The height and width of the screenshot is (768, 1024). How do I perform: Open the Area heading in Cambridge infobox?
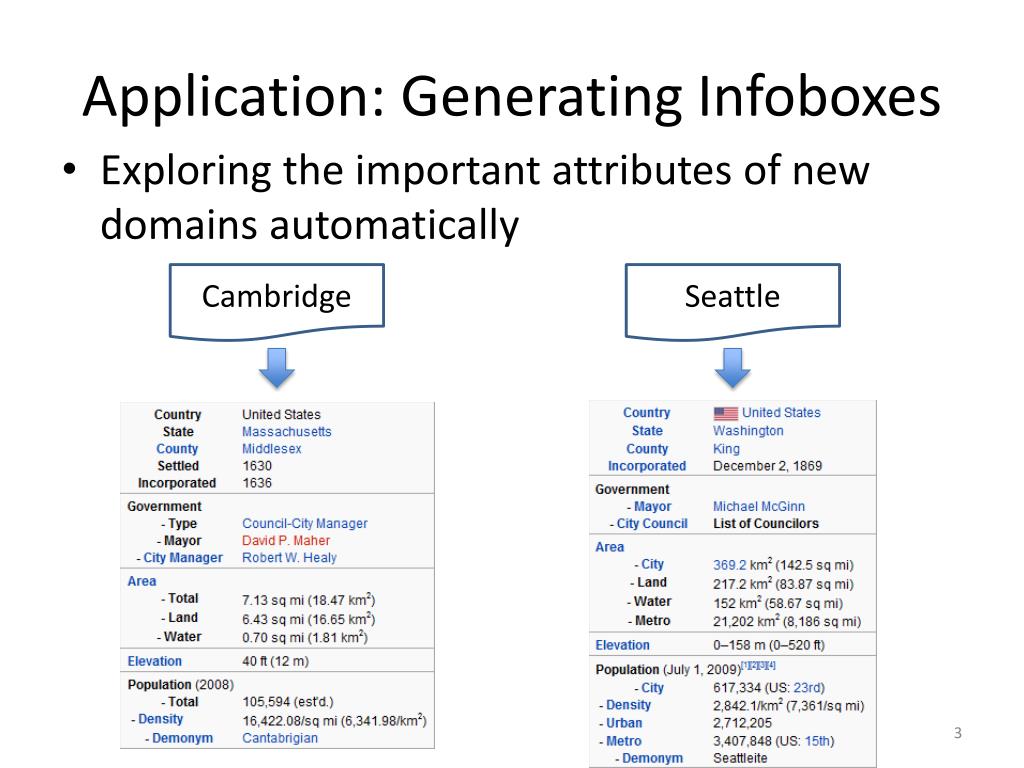[x=142, y=581]
